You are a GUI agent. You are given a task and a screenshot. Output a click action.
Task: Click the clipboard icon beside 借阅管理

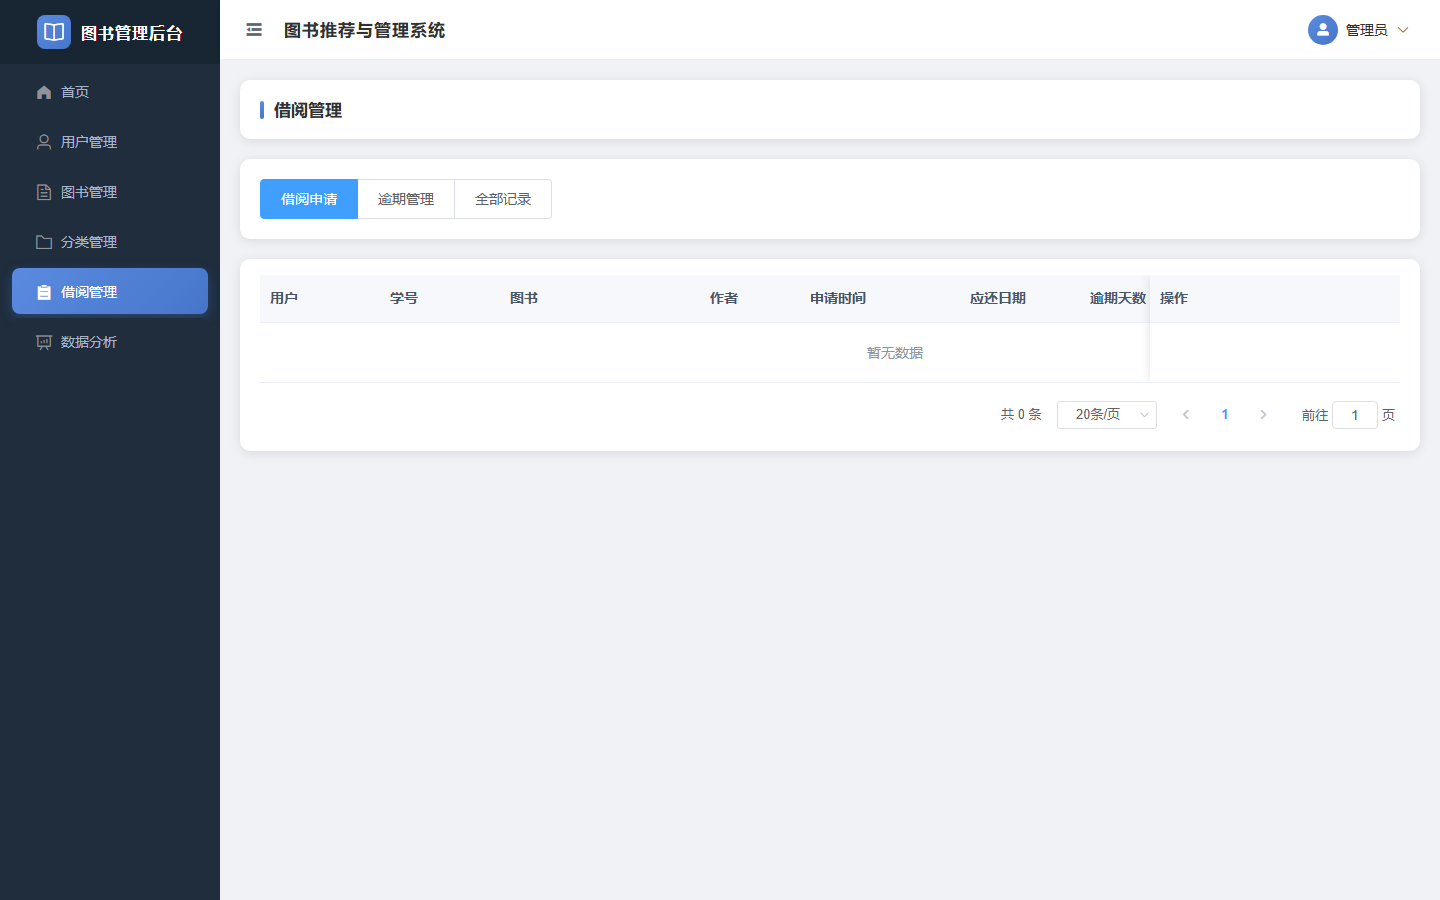tap(44, 292)
